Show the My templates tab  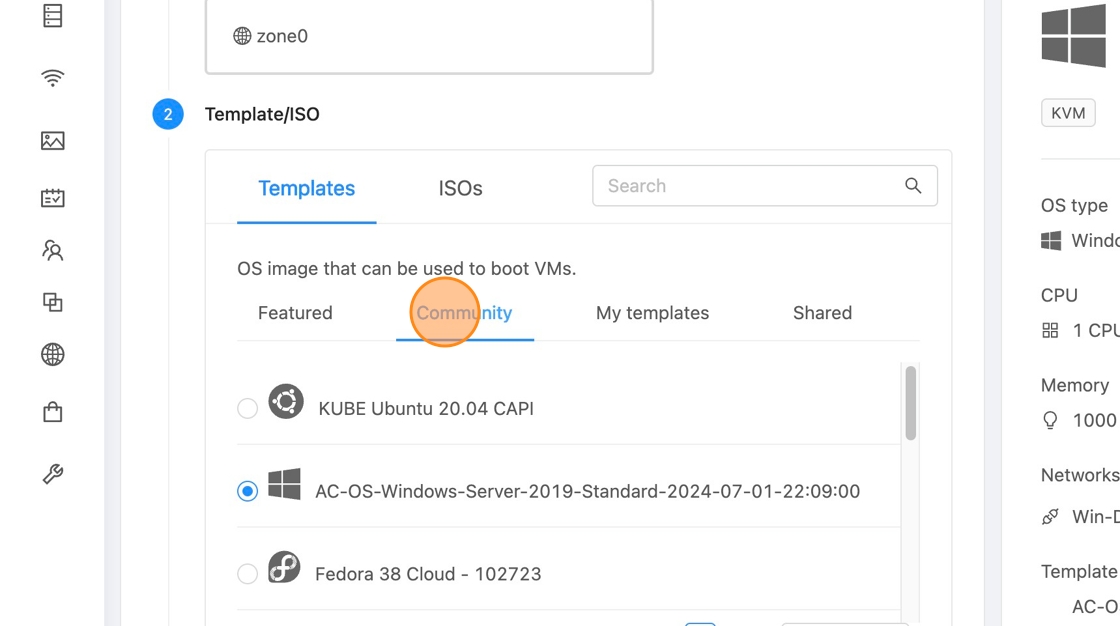652,313
